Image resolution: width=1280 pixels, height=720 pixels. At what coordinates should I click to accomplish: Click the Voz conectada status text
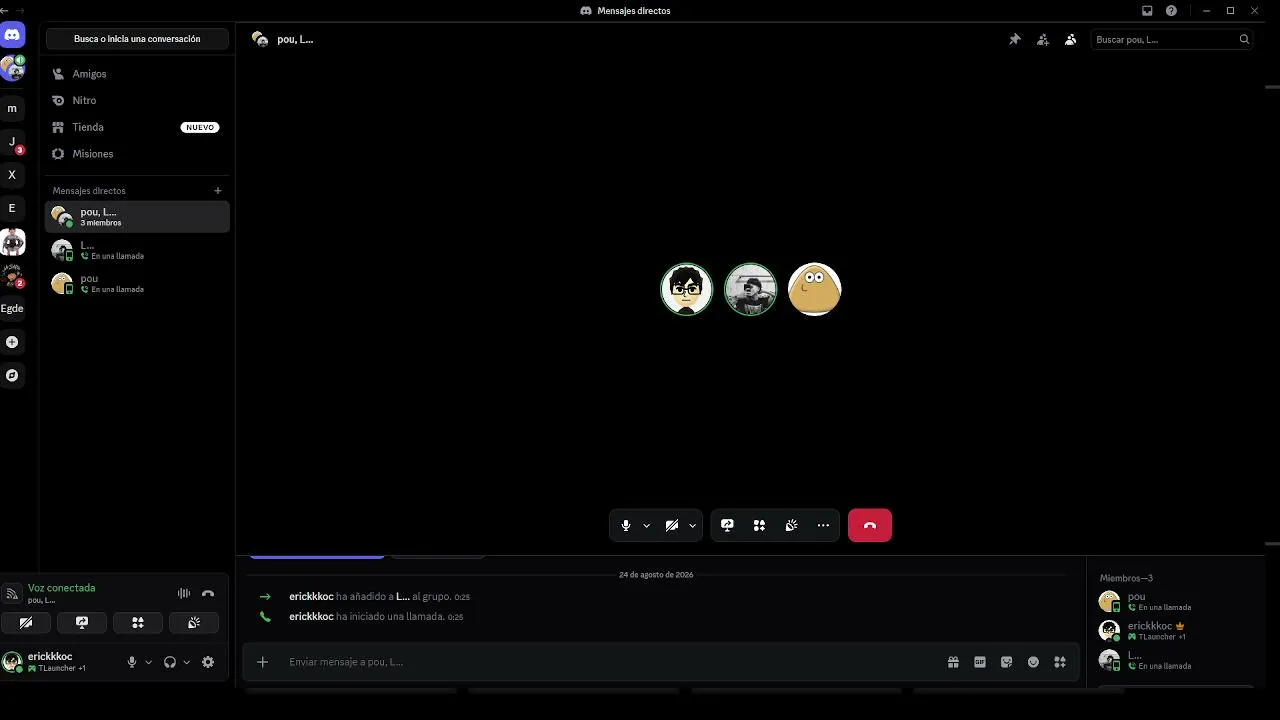click(62, 588)
